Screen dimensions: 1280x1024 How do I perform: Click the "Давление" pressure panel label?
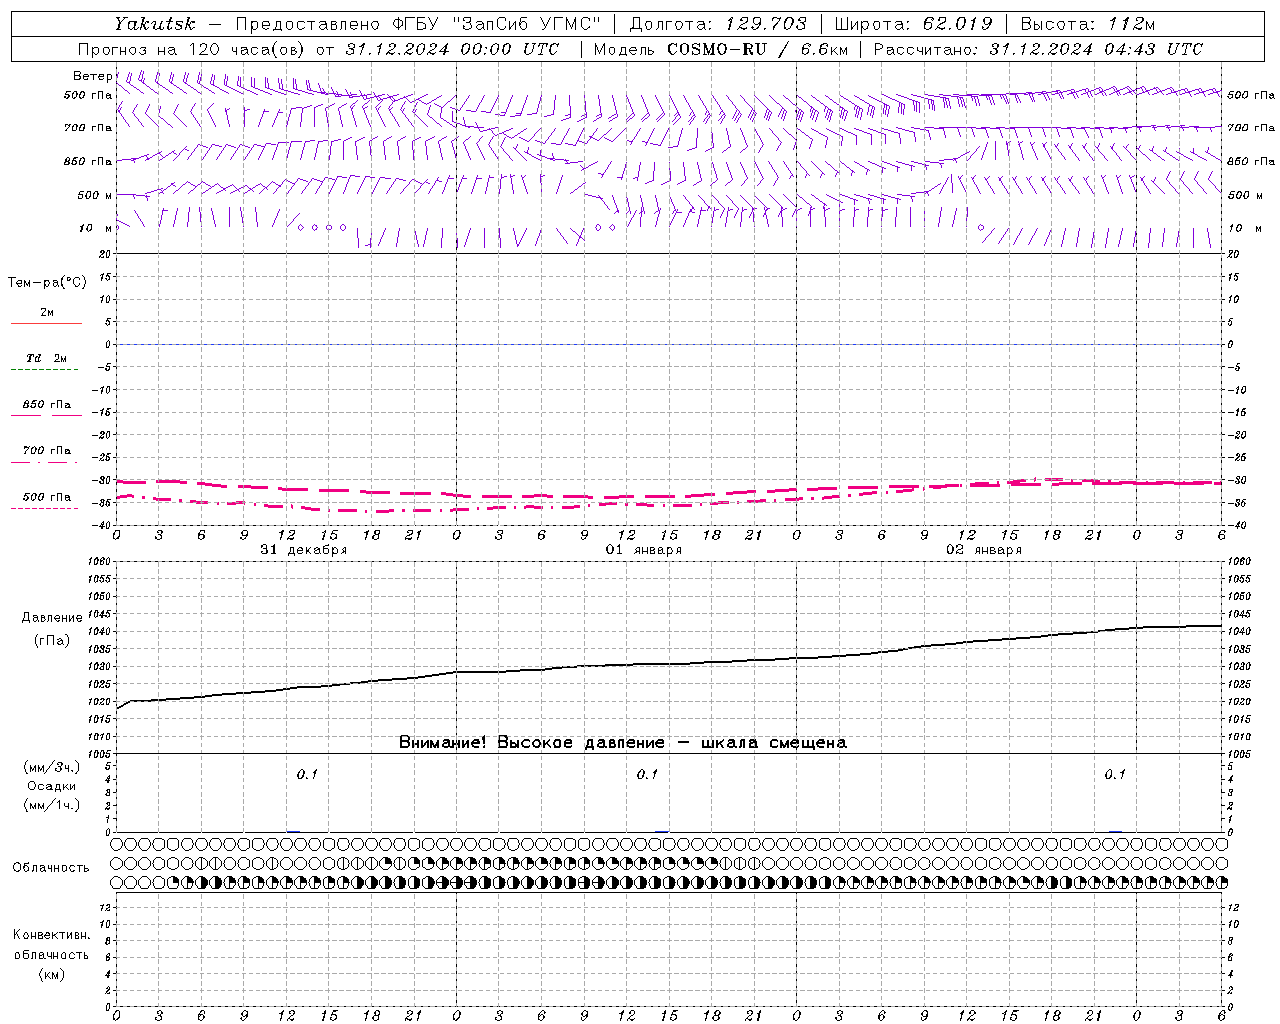tap(52, 618)
